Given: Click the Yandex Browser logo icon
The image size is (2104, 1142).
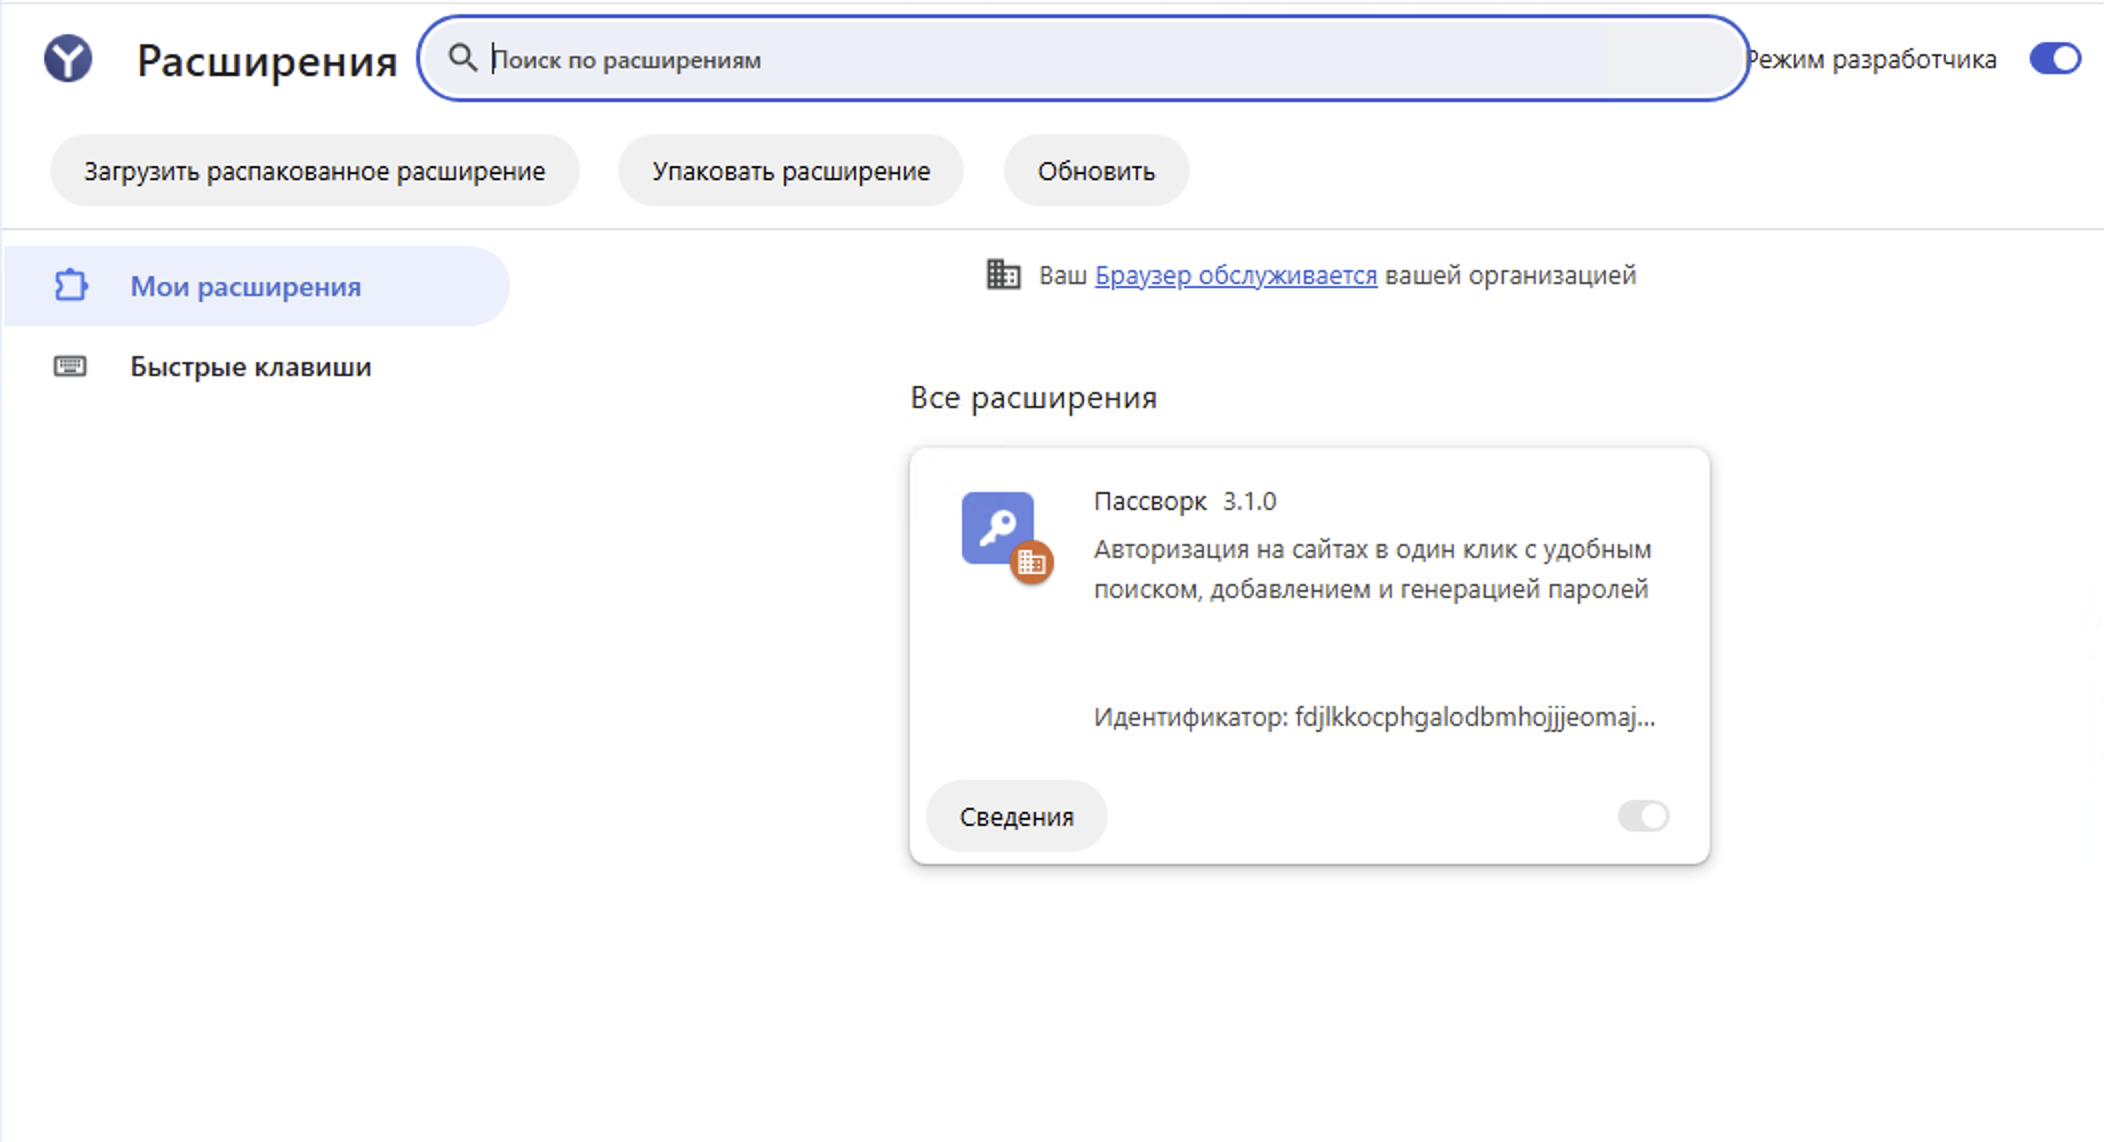Looking at the screenshot, I should click(68, 59).
